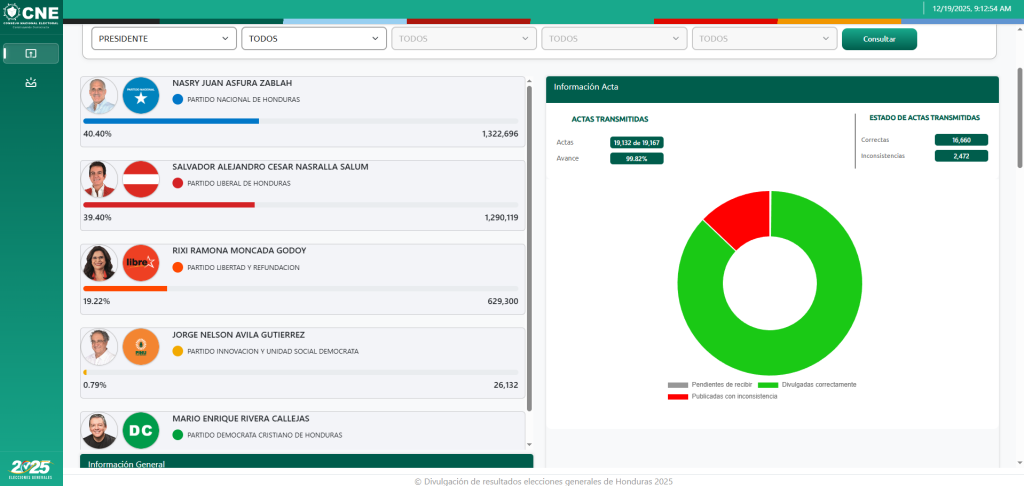This screenshot has width=1024, height=486.
Task: Open the ballot box sidebar icon
Action: 31,83
